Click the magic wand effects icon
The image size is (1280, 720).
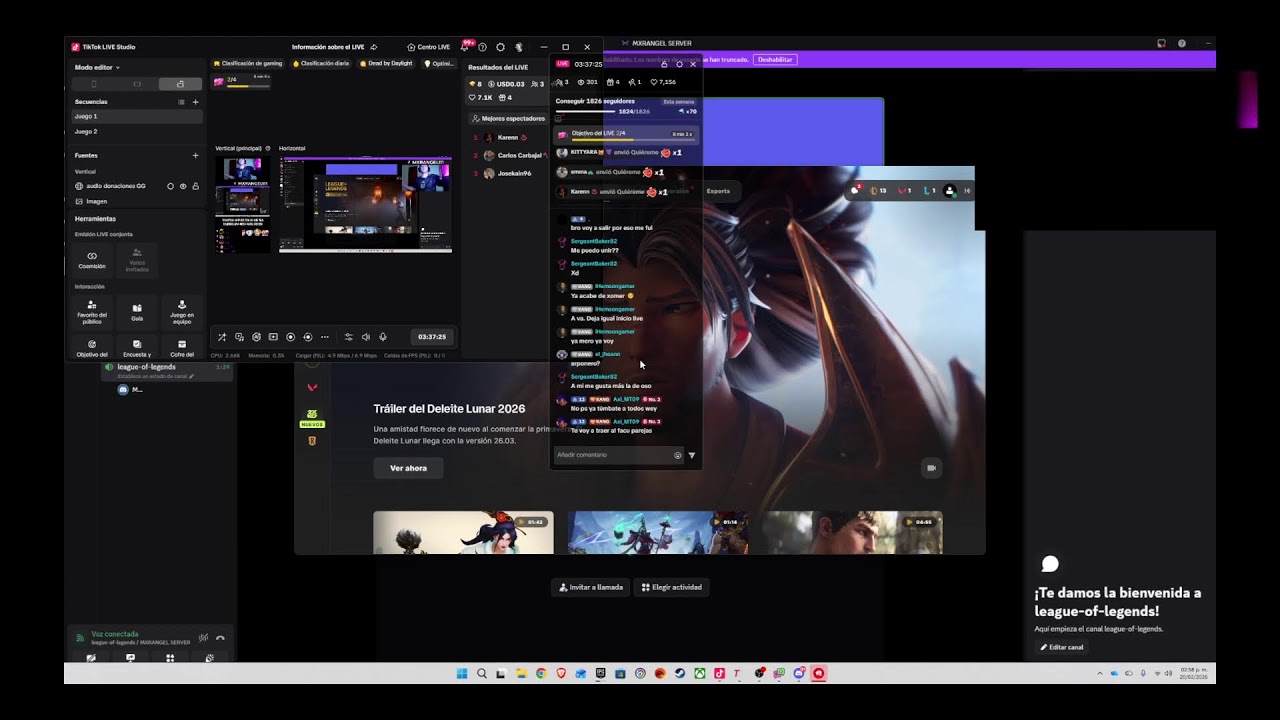pos(222,337)
